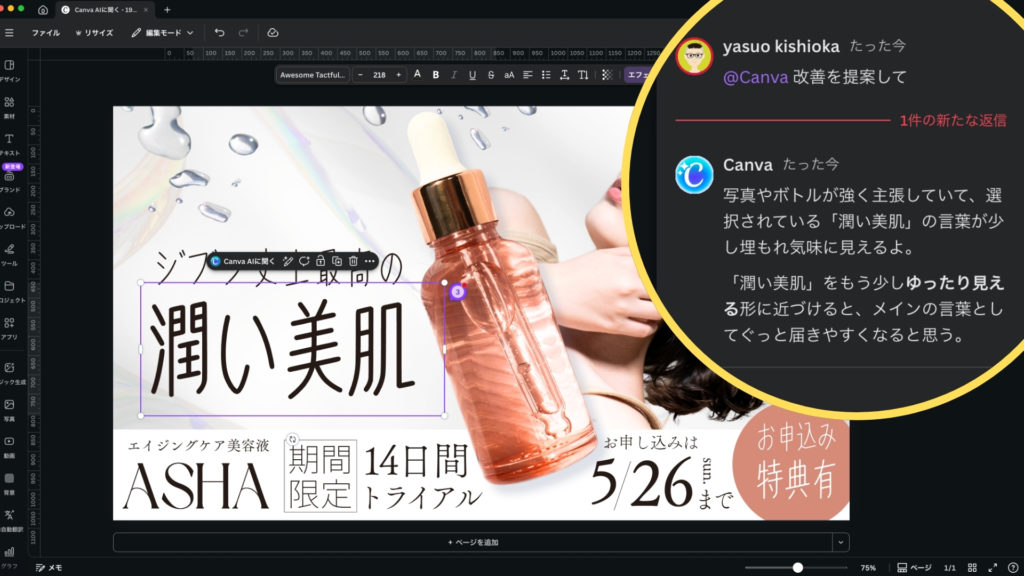This screenshot has height=576, width=1024.
Task: Expand the chevron beside ページを追加
Action: 841,542
